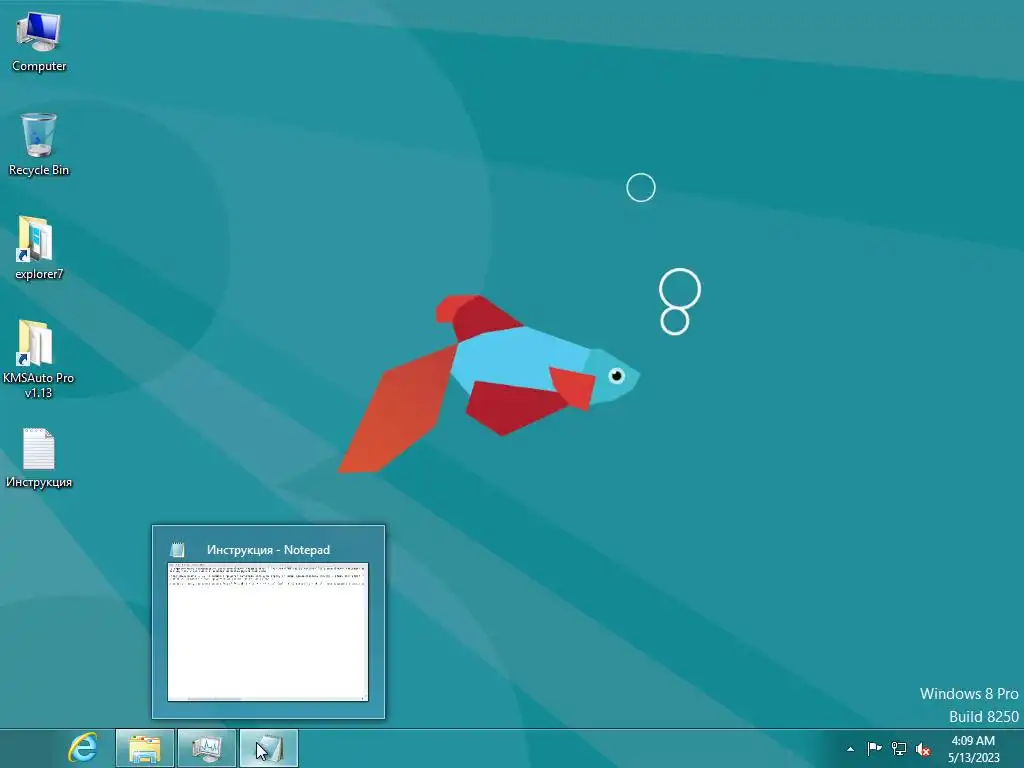The image size is (1024, 768).
Task: Open the system monitor taskbar button
Action: pos(207,748)
